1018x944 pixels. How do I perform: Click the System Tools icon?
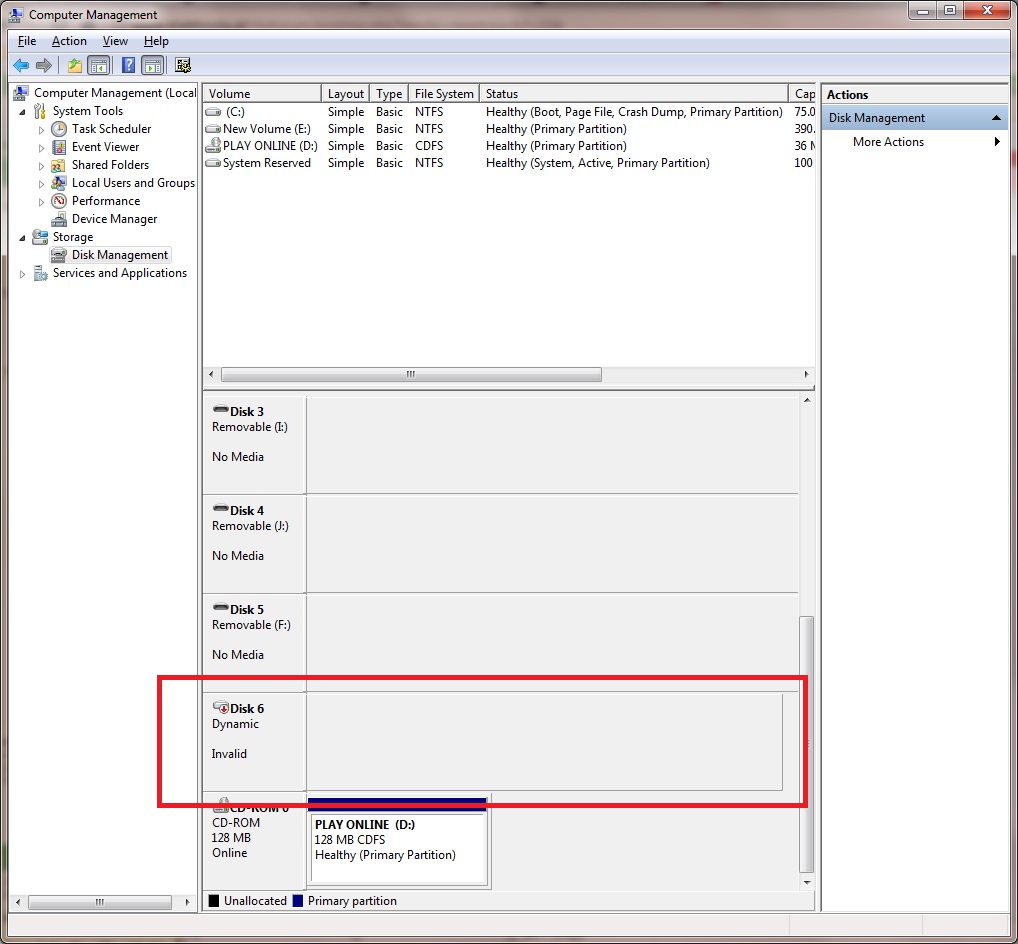tap(40, 111)
